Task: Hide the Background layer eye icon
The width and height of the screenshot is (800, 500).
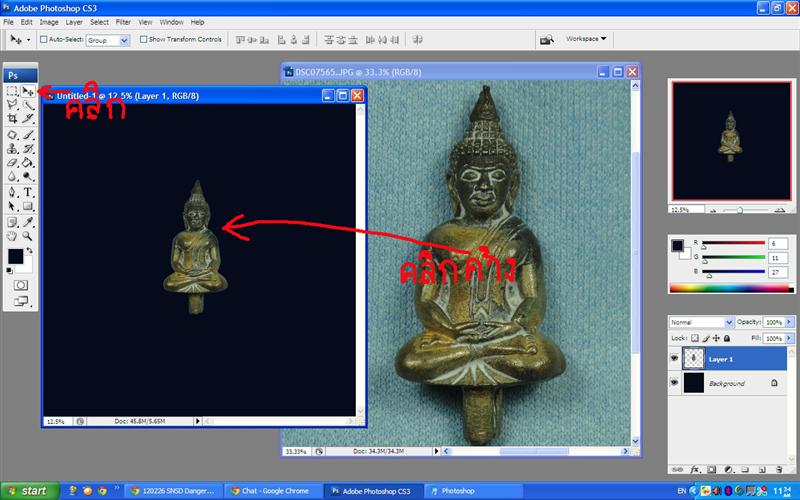Action: pos(674,383)
